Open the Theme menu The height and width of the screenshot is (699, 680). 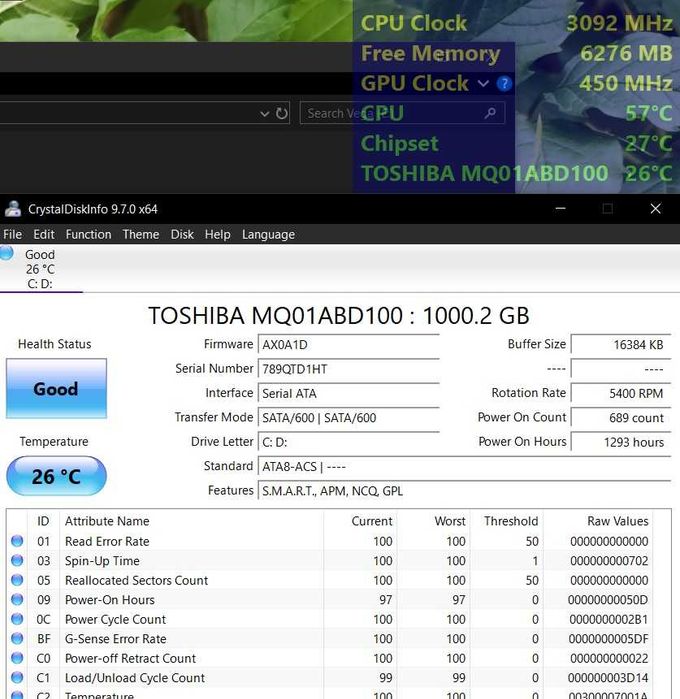140,234
